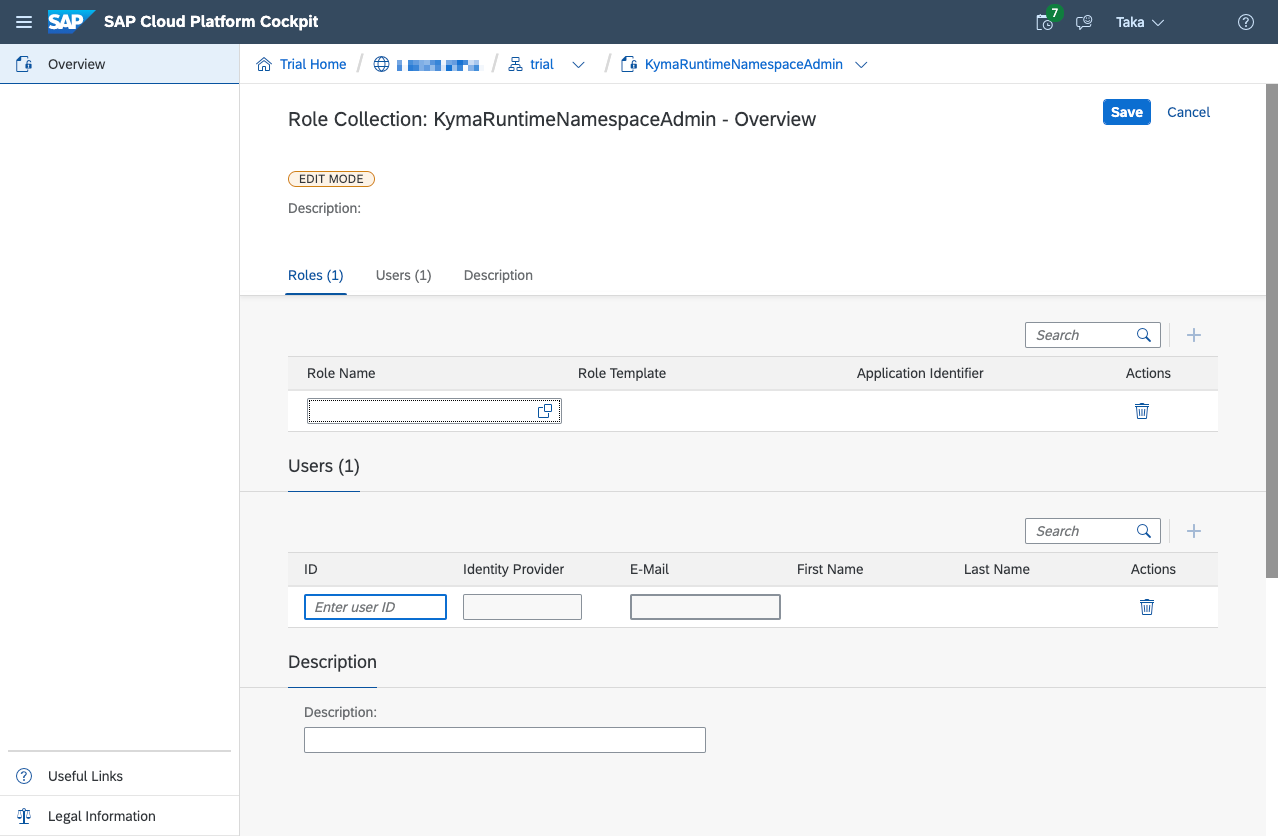Open Legal Information in the sidebar

pos(120,816)
